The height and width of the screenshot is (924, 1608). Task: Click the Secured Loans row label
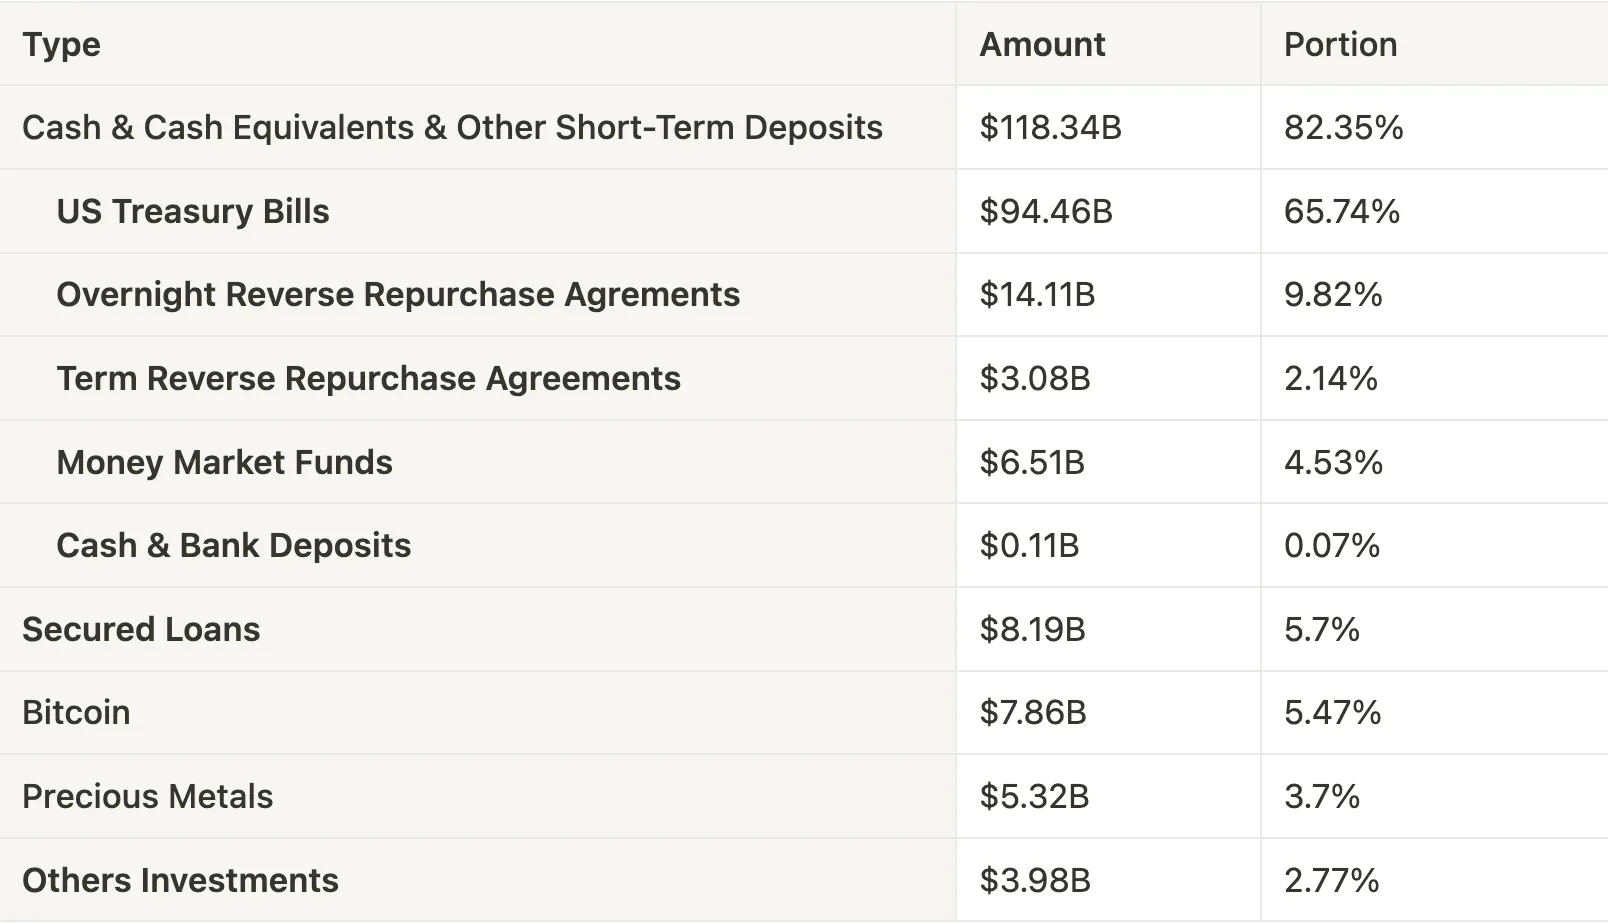141,629
